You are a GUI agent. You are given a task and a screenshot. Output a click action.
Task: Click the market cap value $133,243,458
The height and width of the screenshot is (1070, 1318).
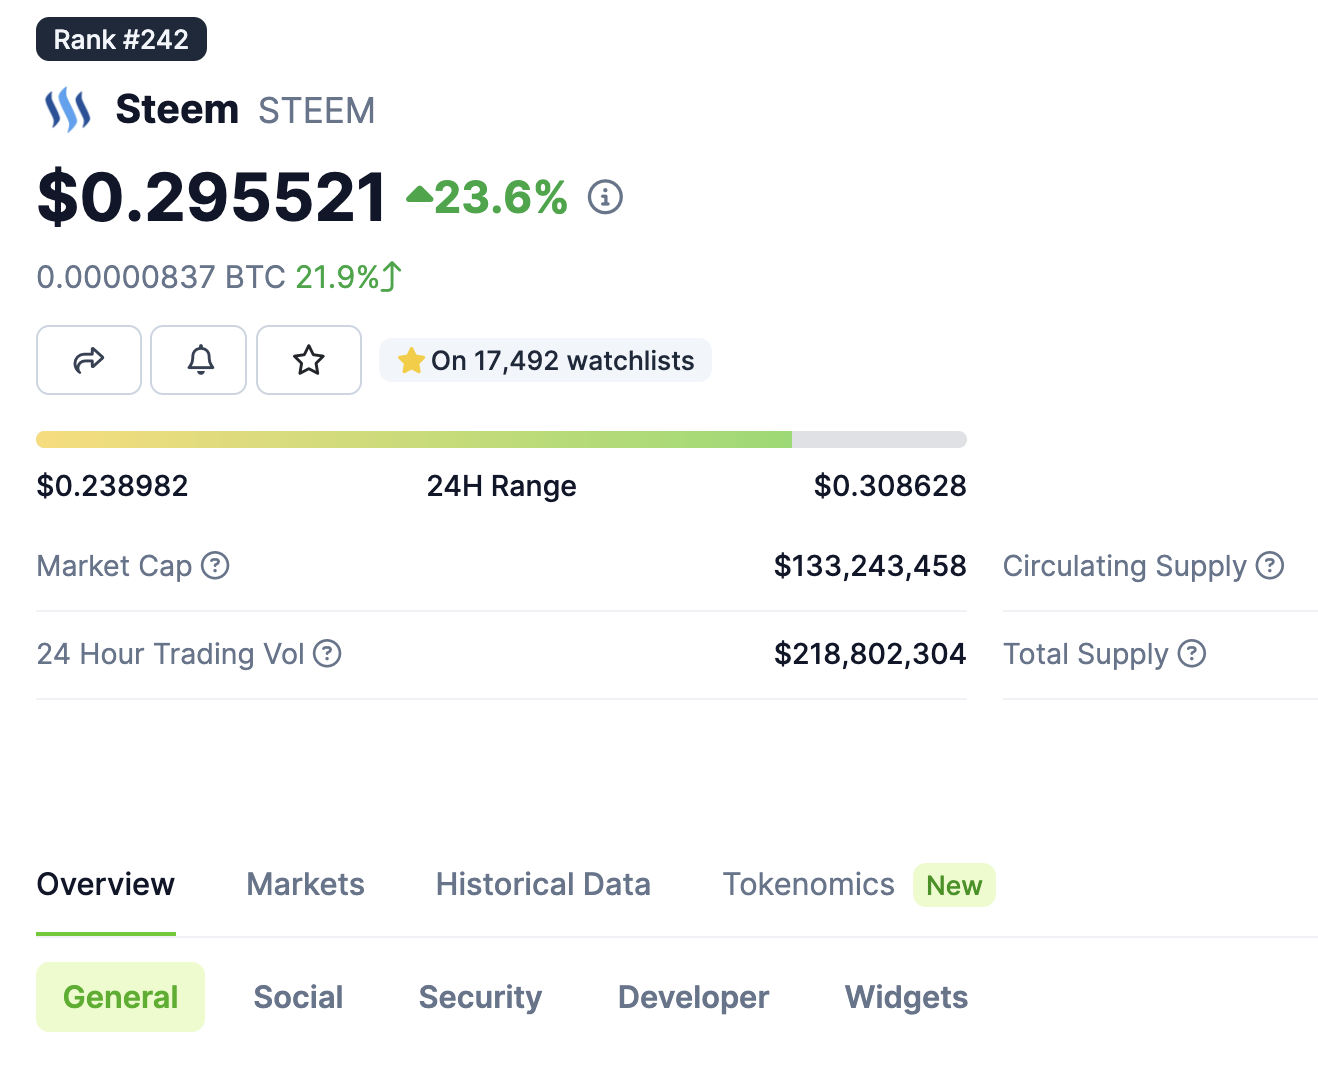coord(870,566)
